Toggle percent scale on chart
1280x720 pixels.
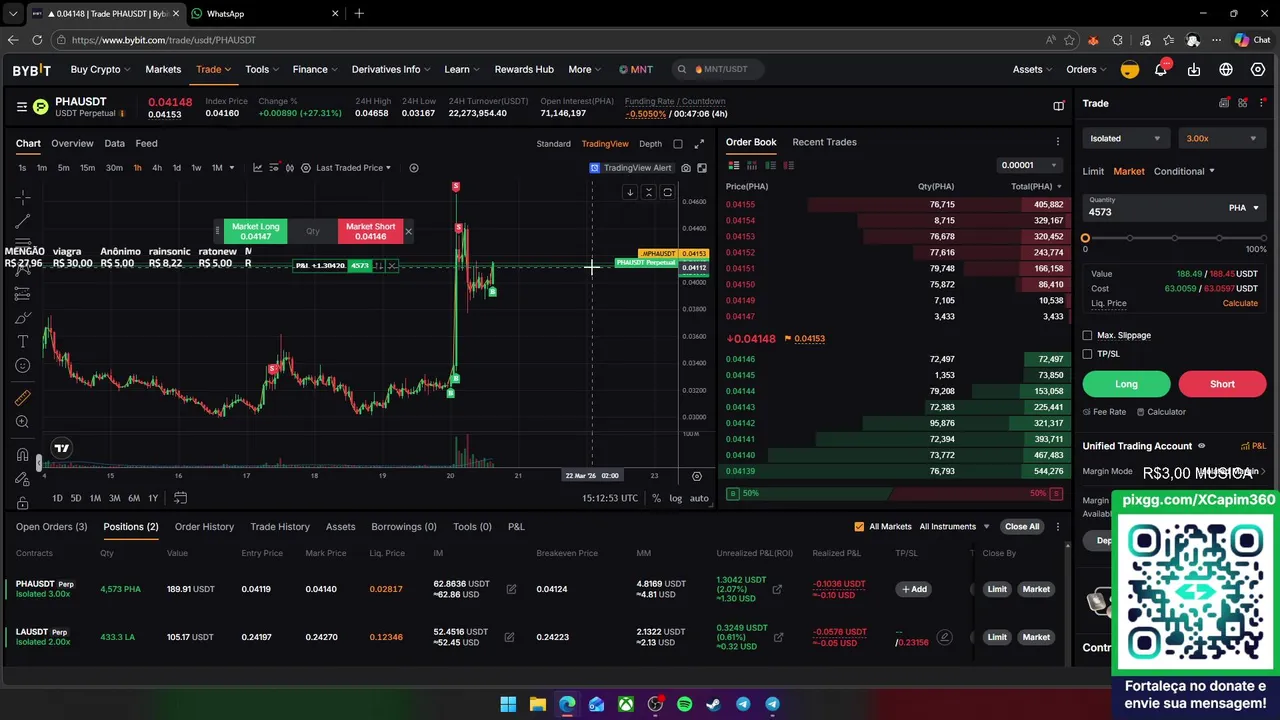(656, 498)
